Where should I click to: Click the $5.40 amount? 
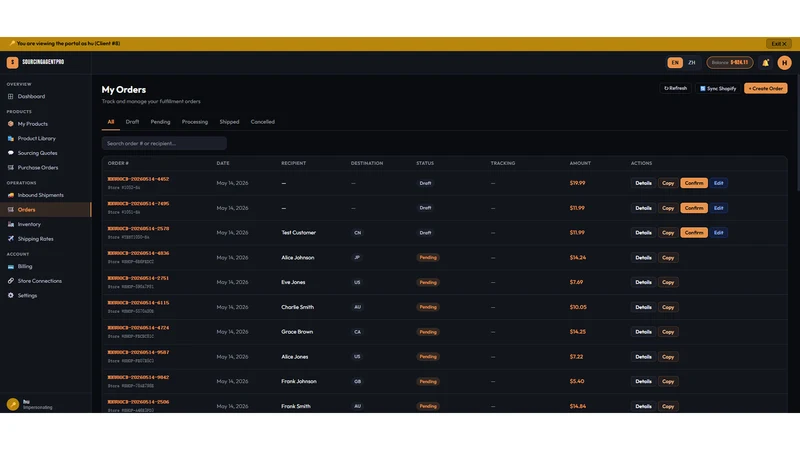577,381
